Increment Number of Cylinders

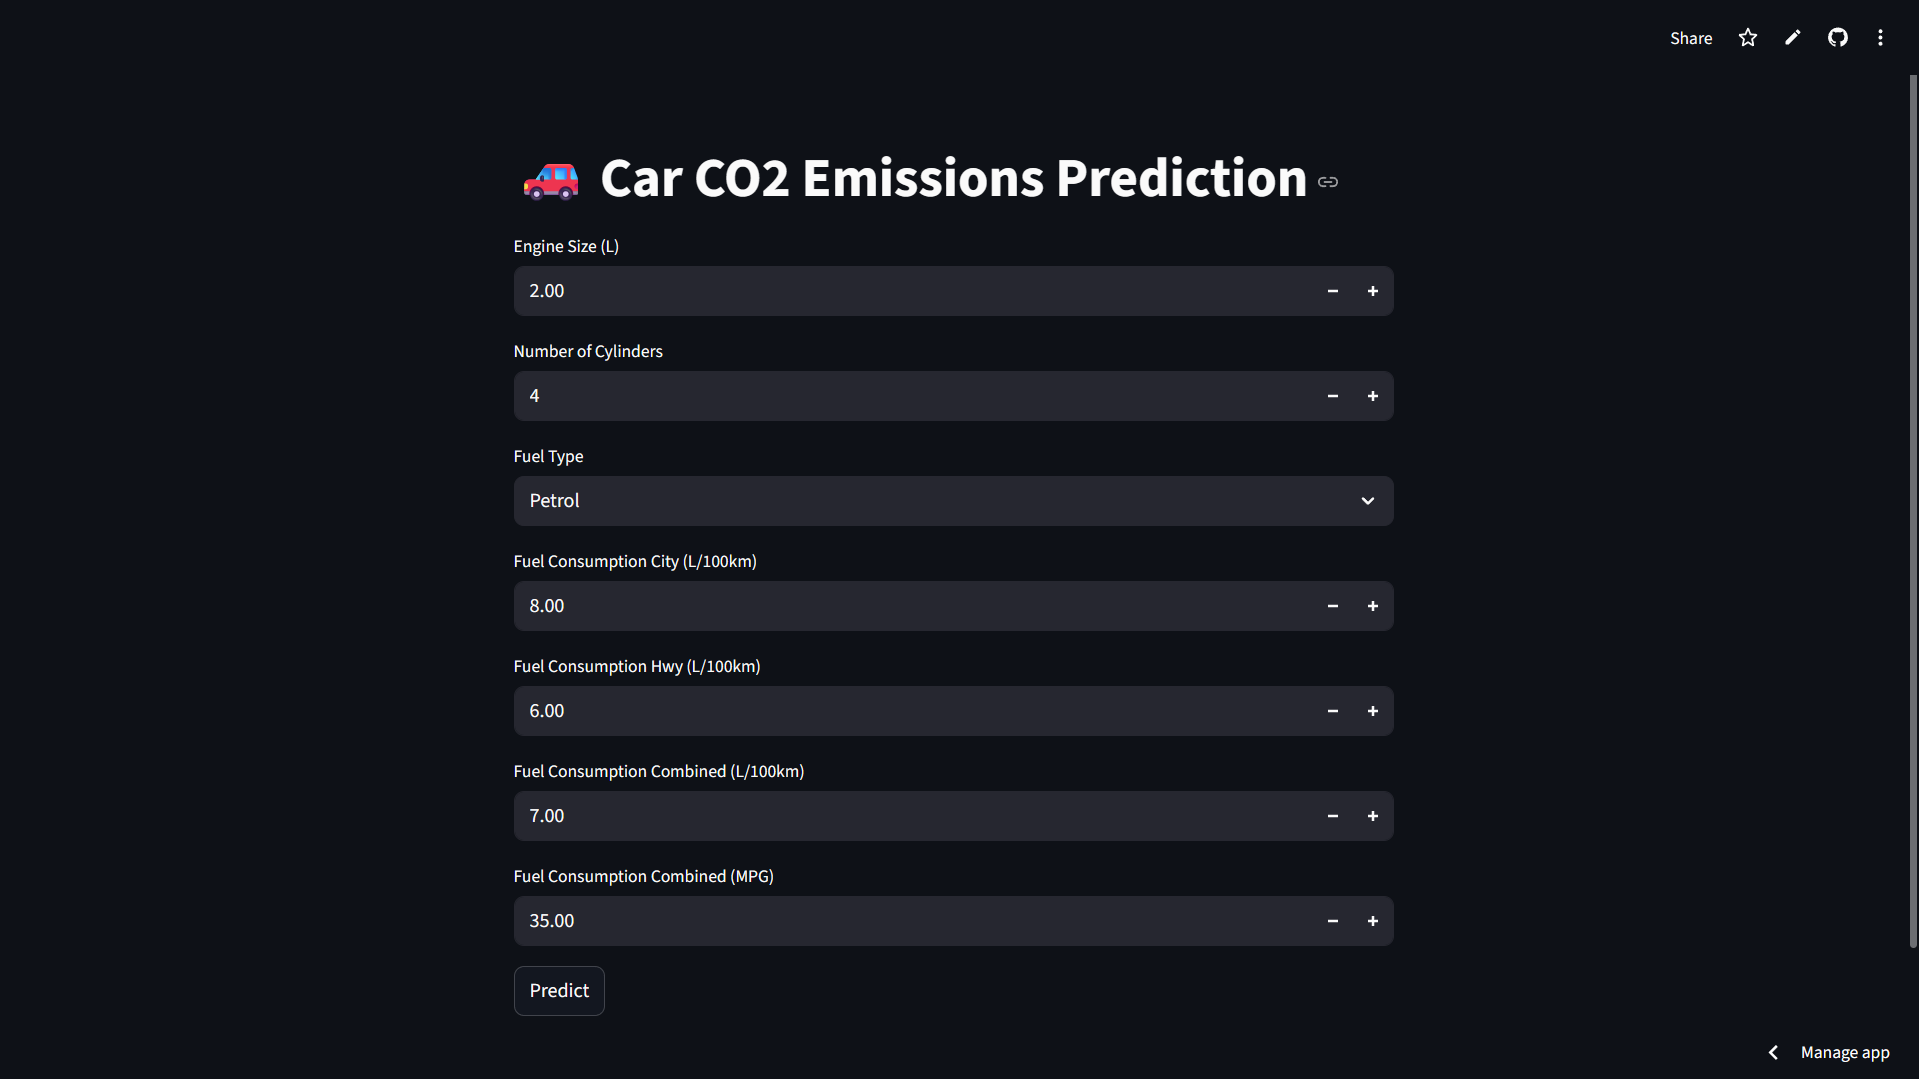point(1373,396)
